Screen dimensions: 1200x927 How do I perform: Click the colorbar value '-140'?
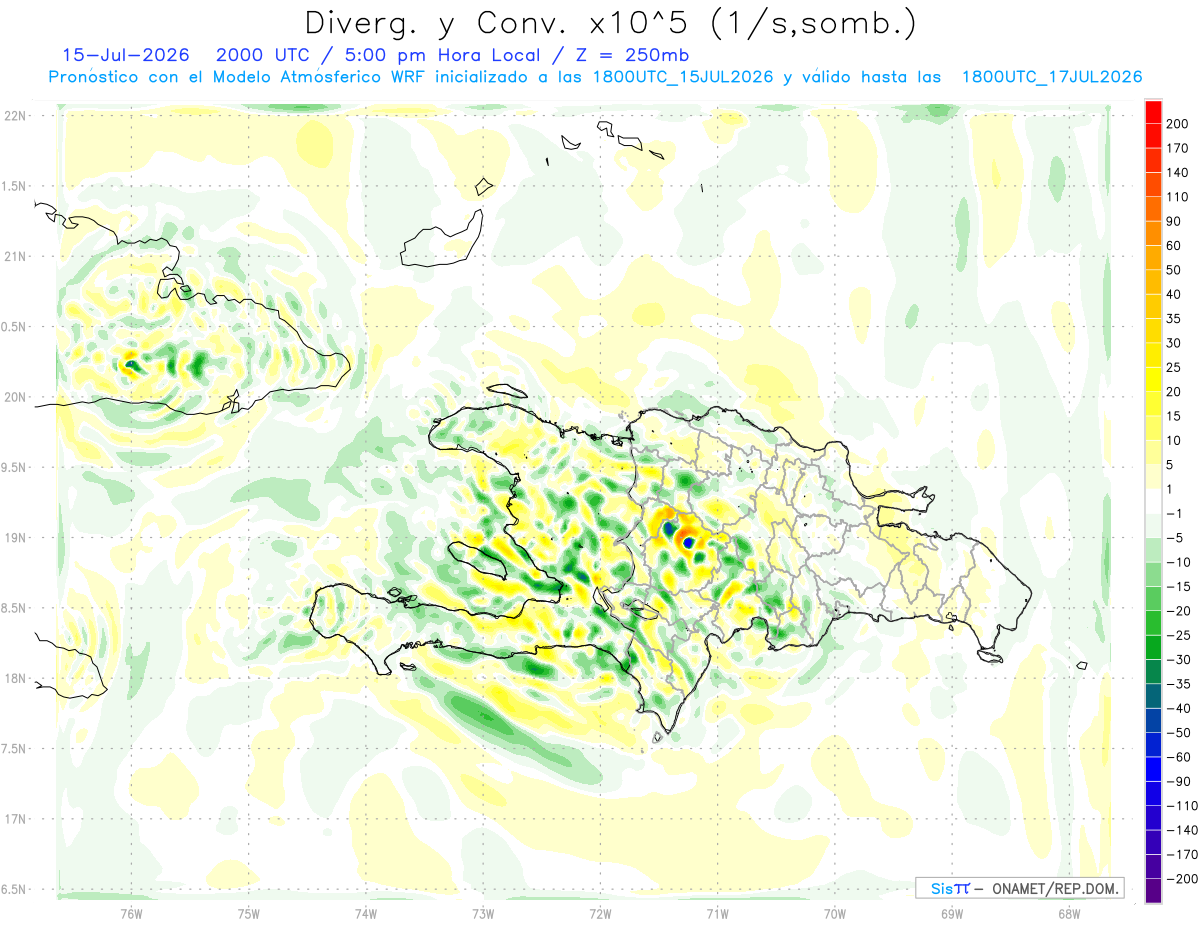pos(1182,830)
